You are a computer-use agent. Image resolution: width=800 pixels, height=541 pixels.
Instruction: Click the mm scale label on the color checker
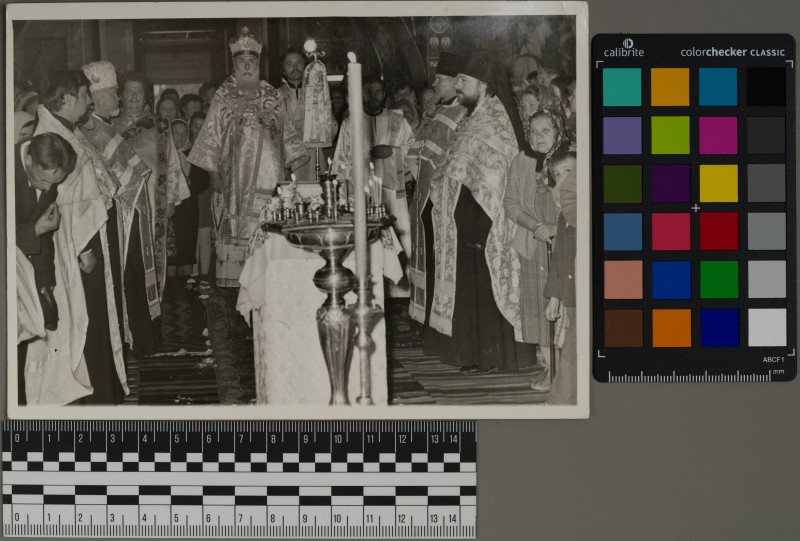(x=777, y=372)
